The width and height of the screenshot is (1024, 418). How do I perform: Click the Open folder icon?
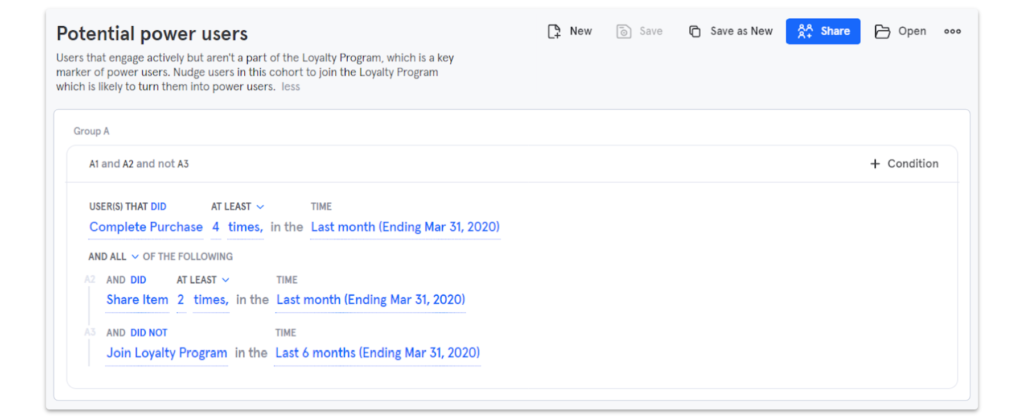coord(882,31)
